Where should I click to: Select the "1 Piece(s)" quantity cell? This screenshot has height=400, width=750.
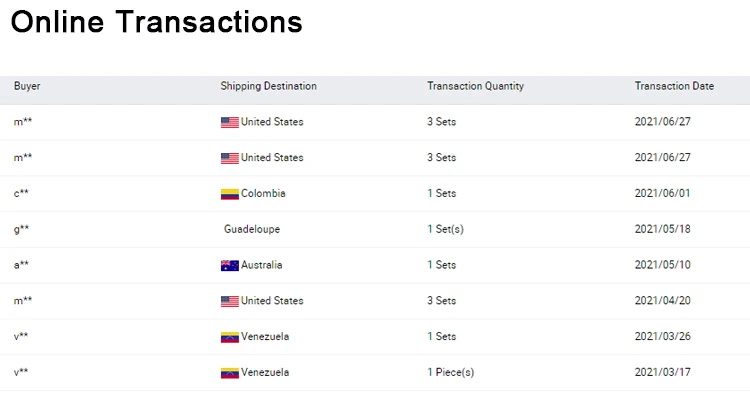(450, 373)
